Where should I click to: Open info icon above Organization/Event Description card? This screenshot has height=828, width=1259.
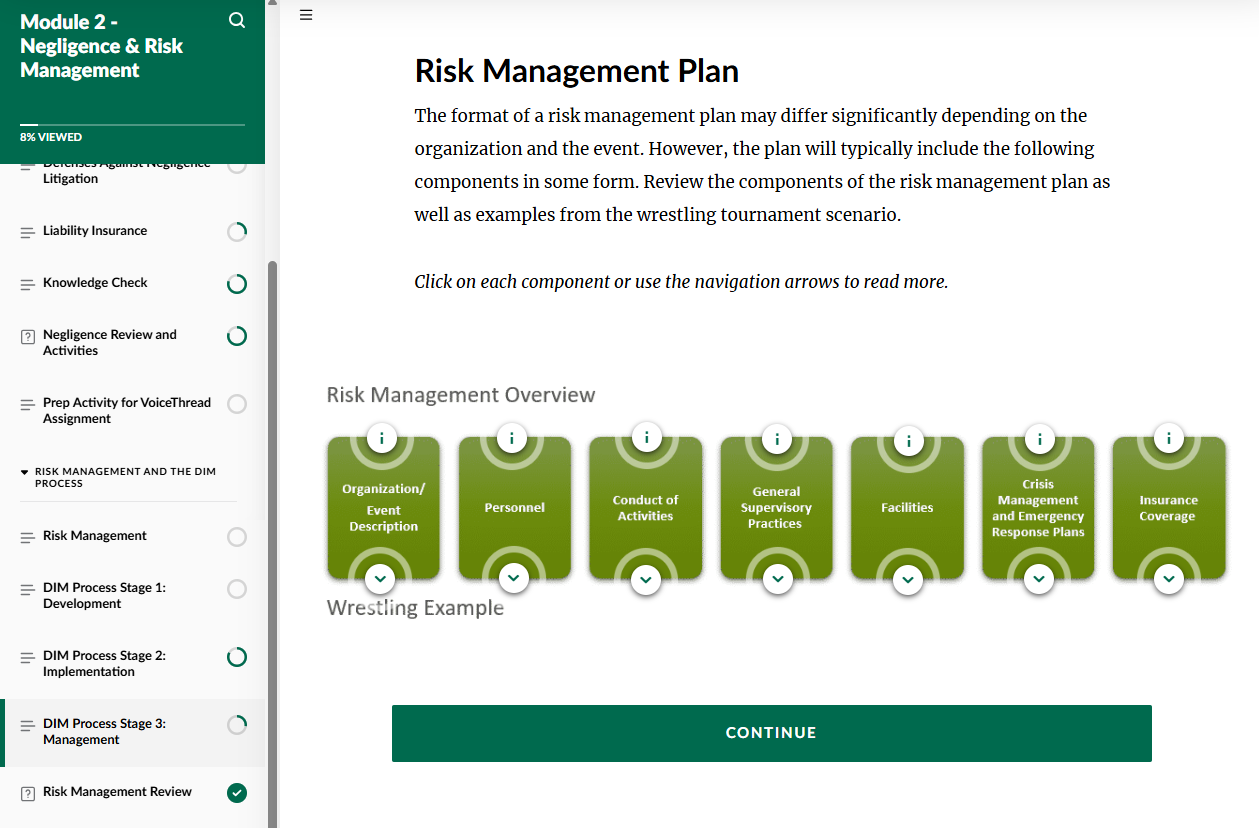(383, 438)
